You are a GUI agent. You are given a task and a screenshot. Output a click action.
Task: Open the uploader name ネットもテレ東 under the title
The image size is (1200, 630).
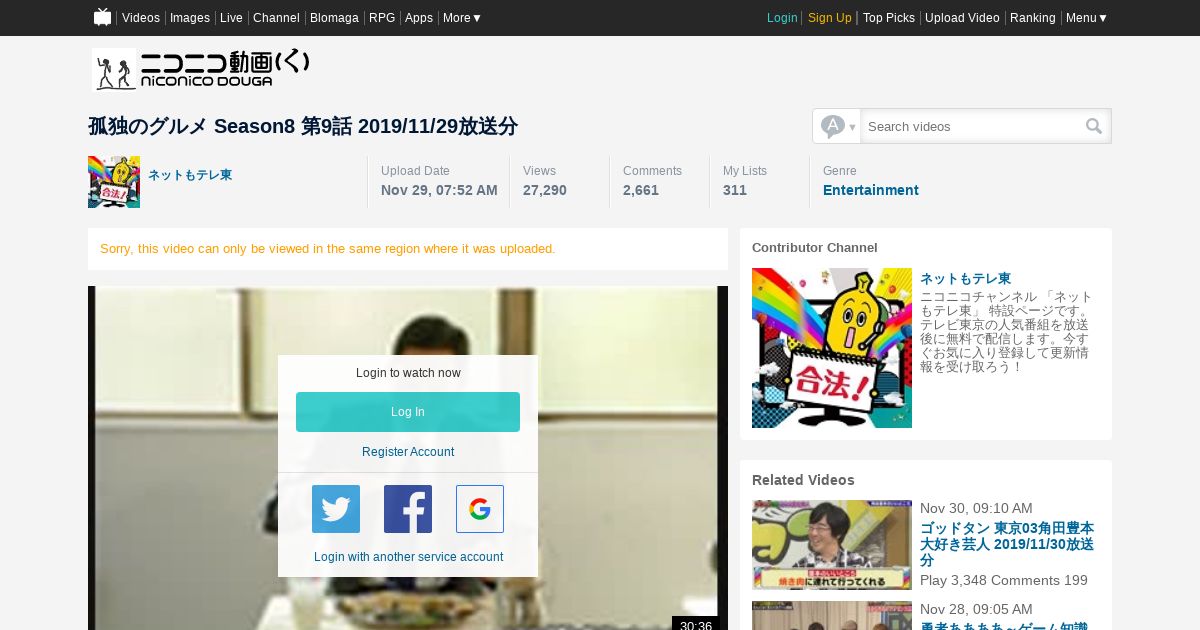[190, 175]
